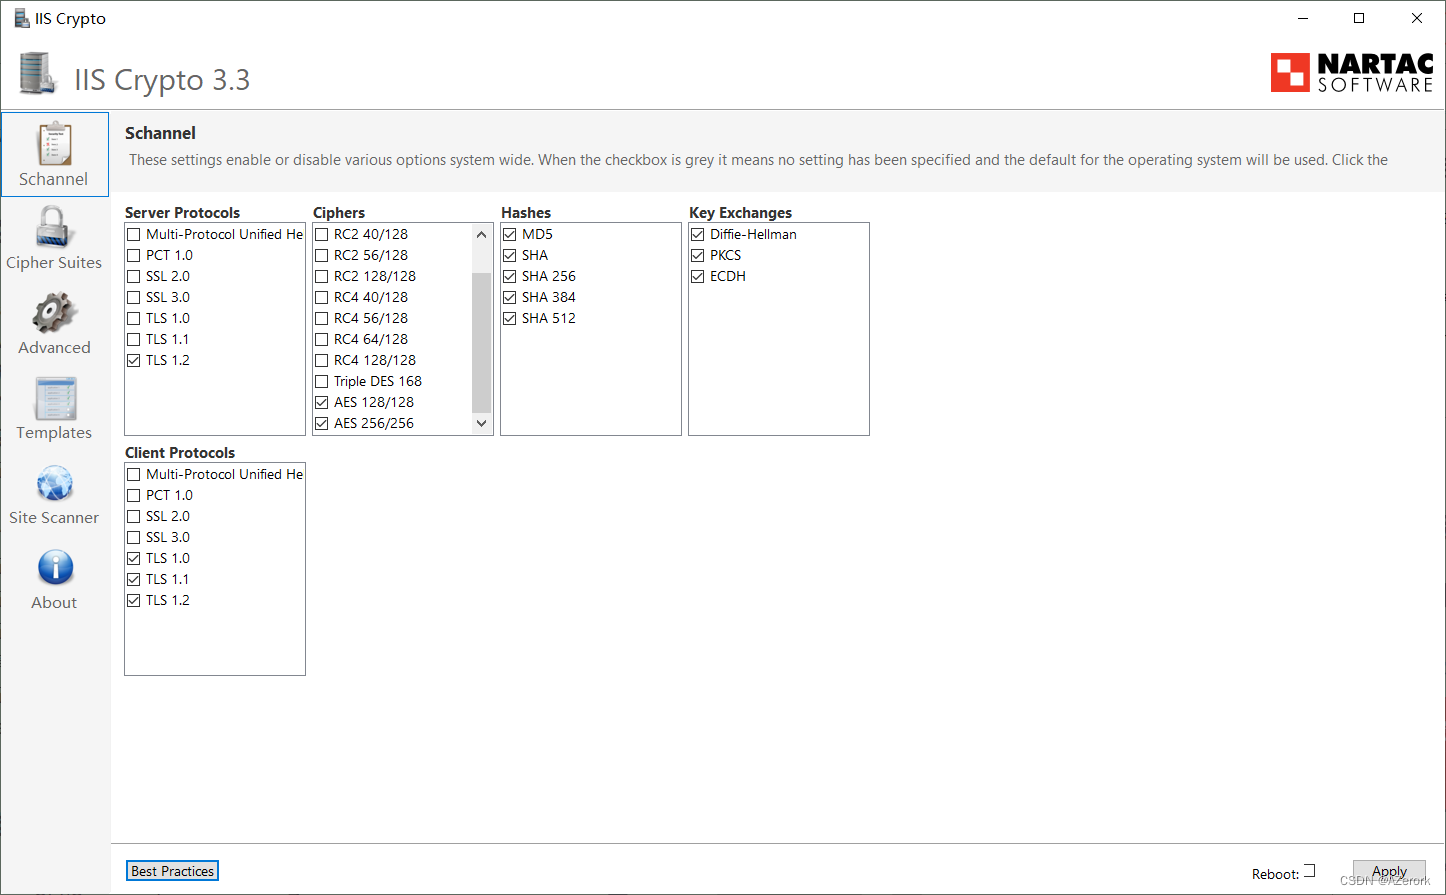This screenshot has height=895, width=1446.
Task: Enable the Triple DES 168 cipher
Action: click(x=322, y=381)
